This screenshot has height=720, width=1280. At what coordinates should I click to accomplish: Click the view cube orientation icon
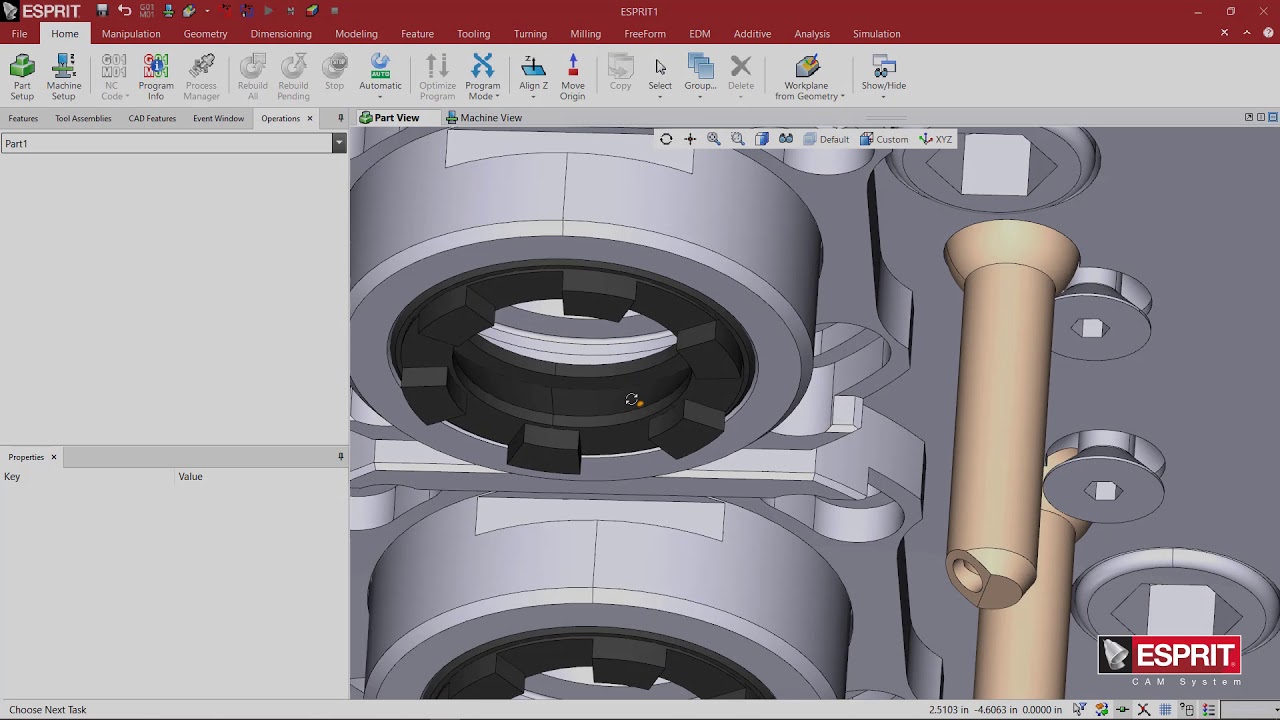coord(762,139)
